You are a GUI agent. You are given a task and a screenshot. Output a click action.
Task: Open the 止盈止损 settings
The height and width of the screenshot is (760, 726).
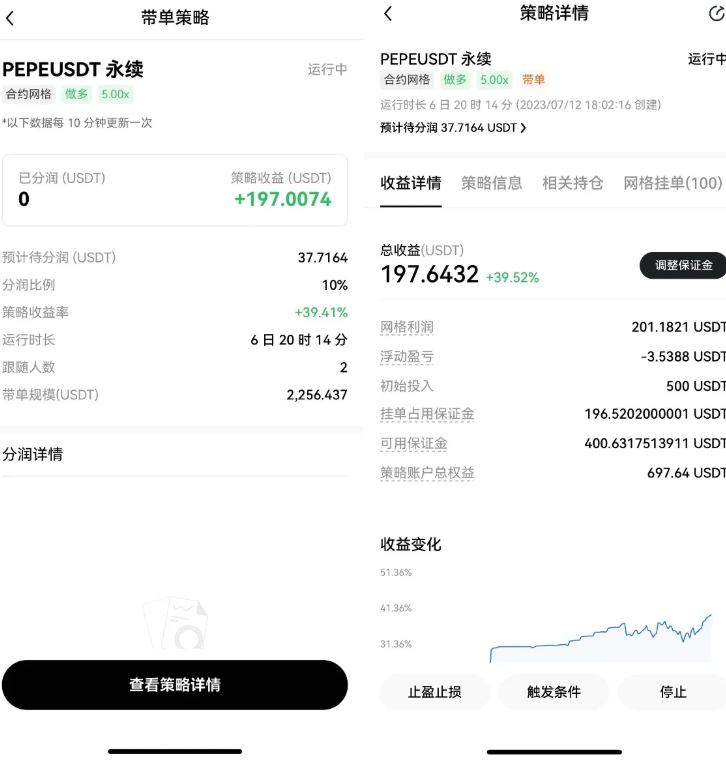click(435, 692)
